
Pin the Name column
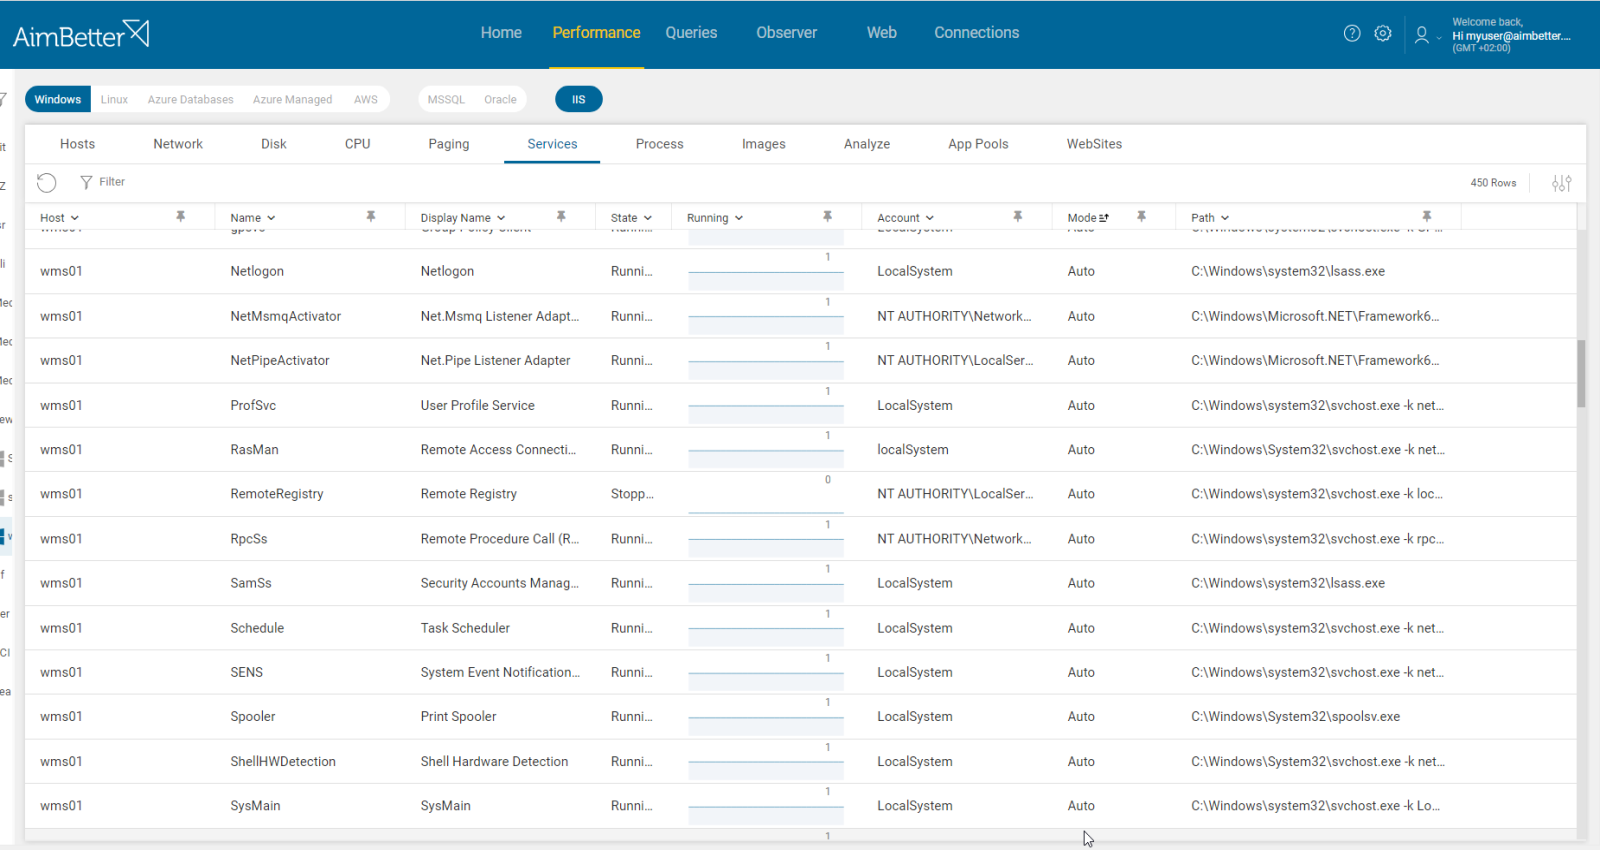(371, 216)
